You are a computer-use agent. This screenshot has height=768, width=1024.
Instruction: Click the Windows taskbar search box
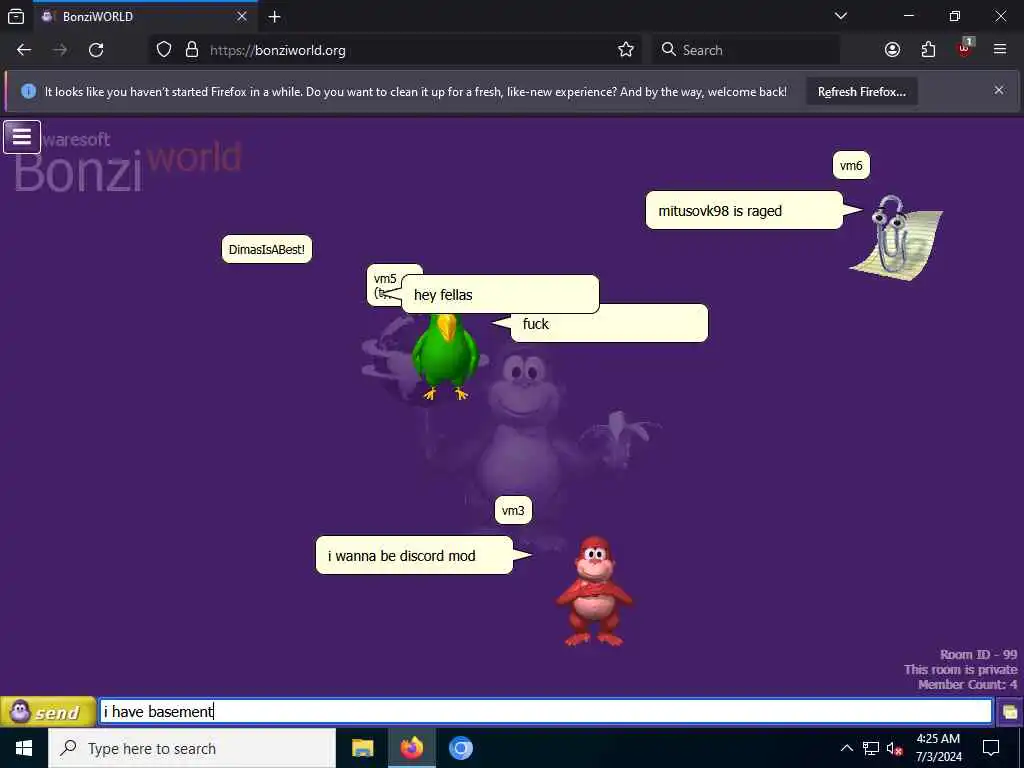click(x=192, y=748)
